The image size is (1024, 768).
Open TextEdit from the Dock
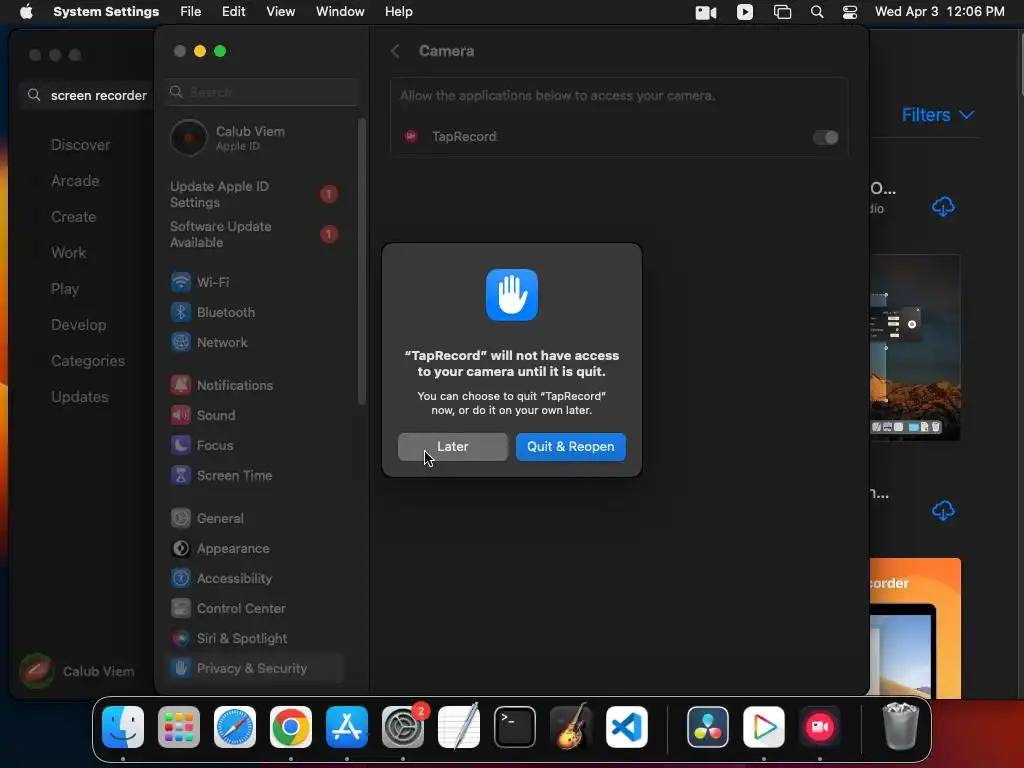coord(459,727)
